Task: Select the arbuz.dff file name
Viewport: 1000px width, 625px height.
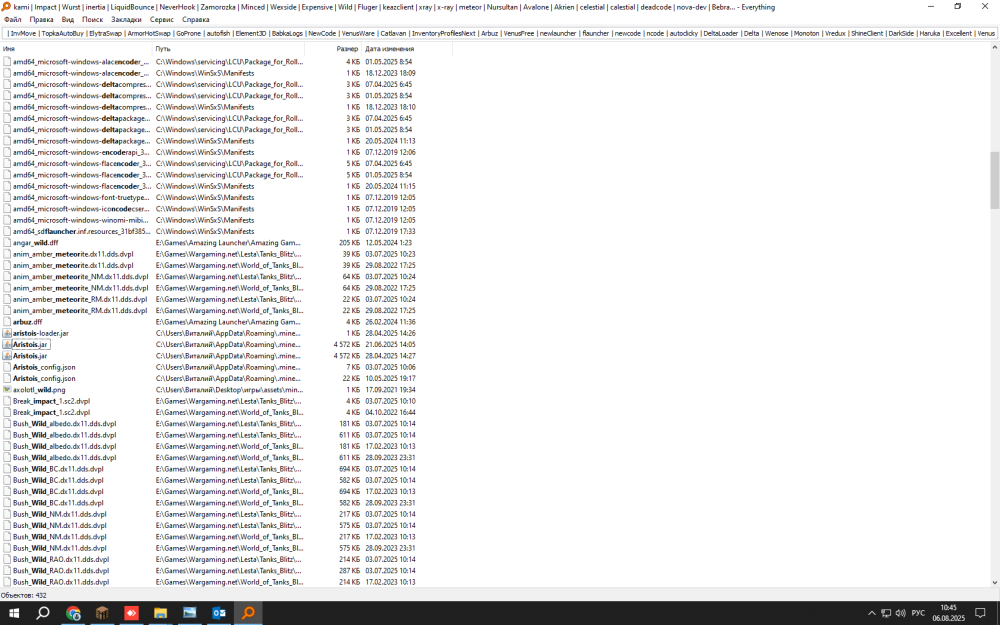Action: click(x=27, y=322)
